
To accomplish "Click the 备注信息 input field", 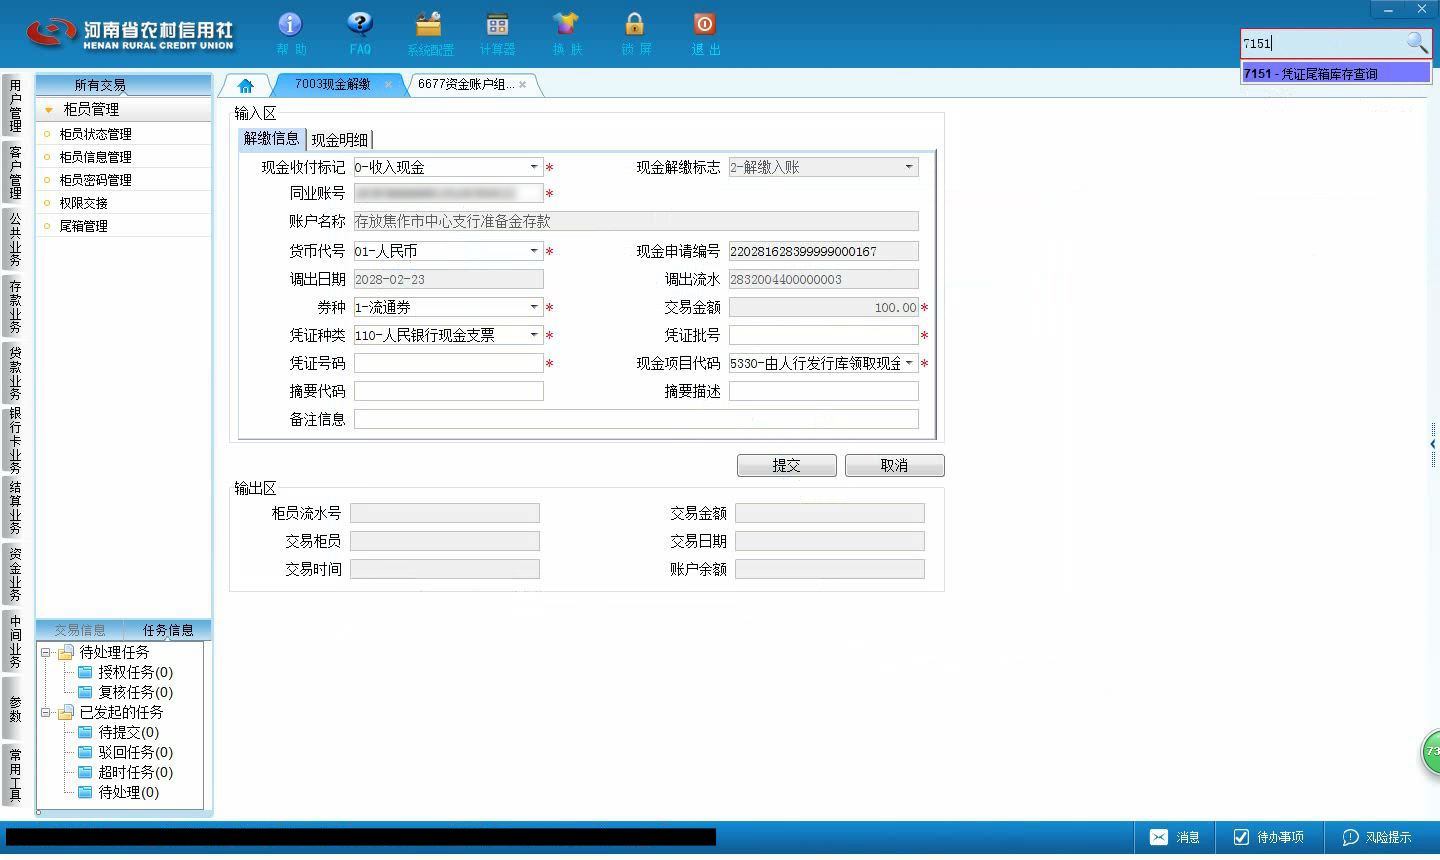I will point(636,419).
